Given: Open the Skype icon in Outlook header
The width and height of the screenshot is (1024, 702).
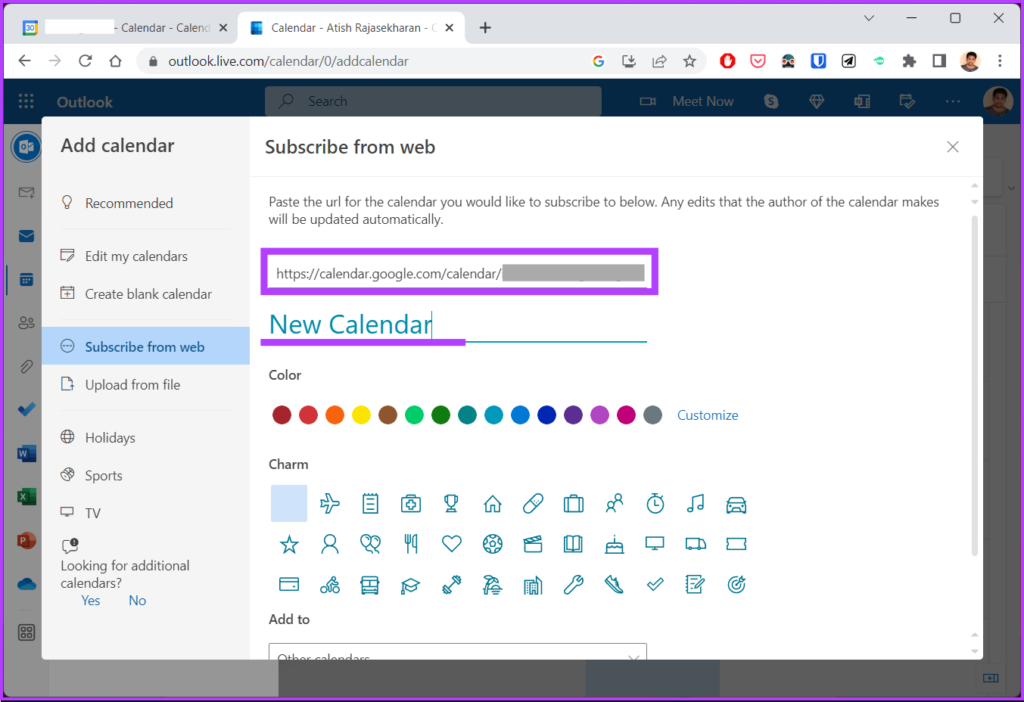Looking at the screenshot, I should pyautogui.click(x=771, y=101).
